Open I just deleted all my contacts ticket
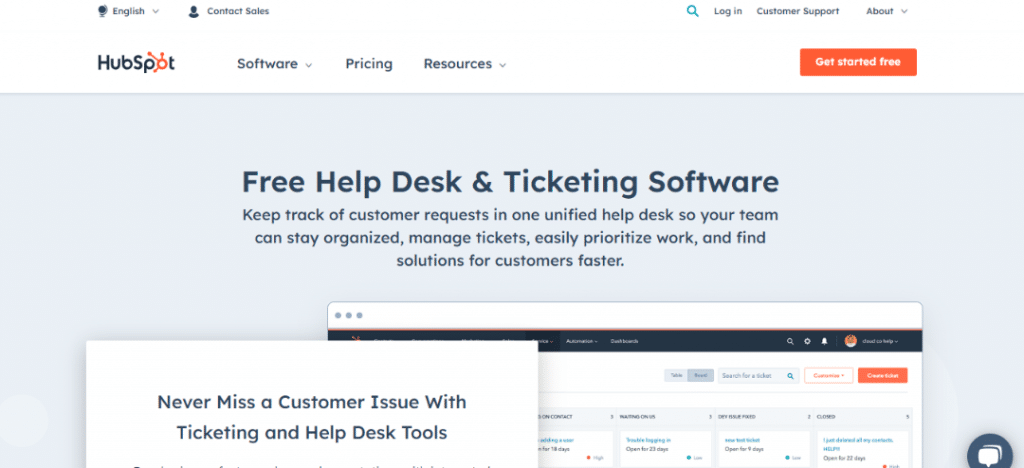 pyautogui.click(x=856, y=443)
